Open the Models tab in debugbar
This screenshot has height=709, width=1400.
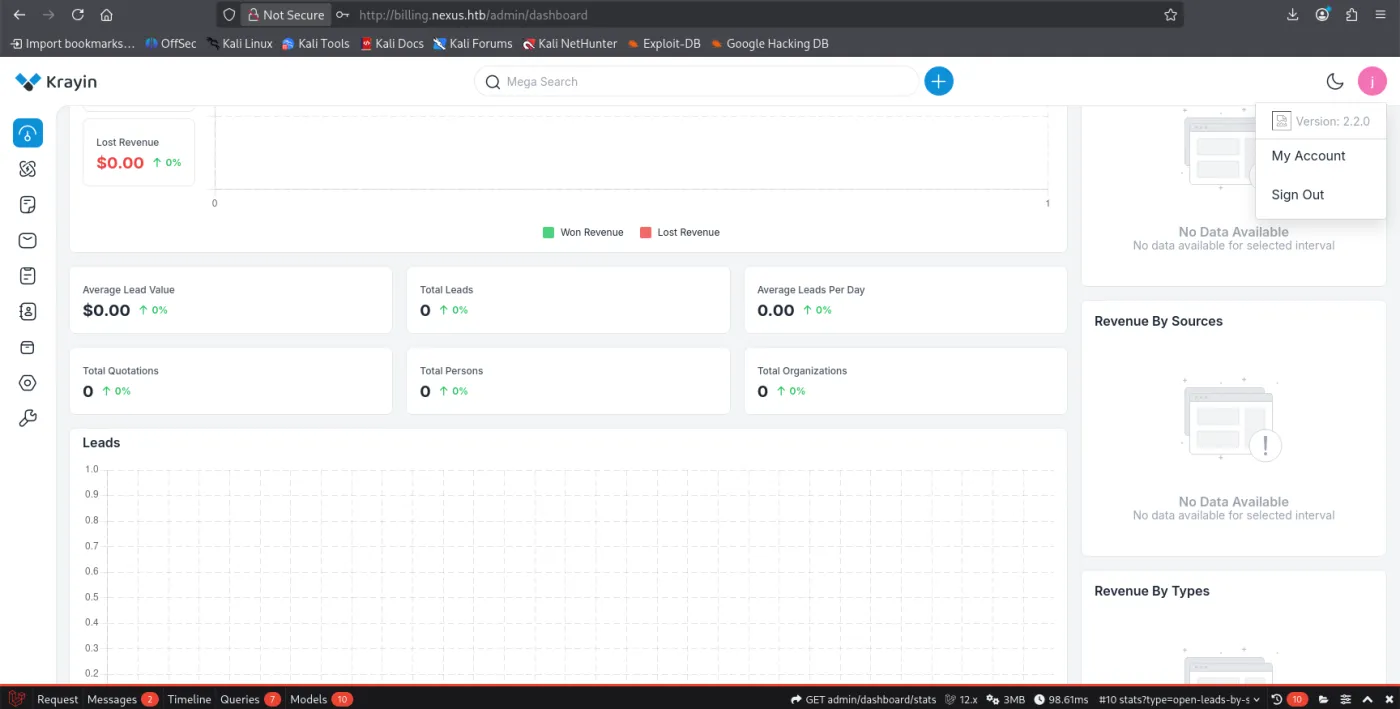click(321, 699)
